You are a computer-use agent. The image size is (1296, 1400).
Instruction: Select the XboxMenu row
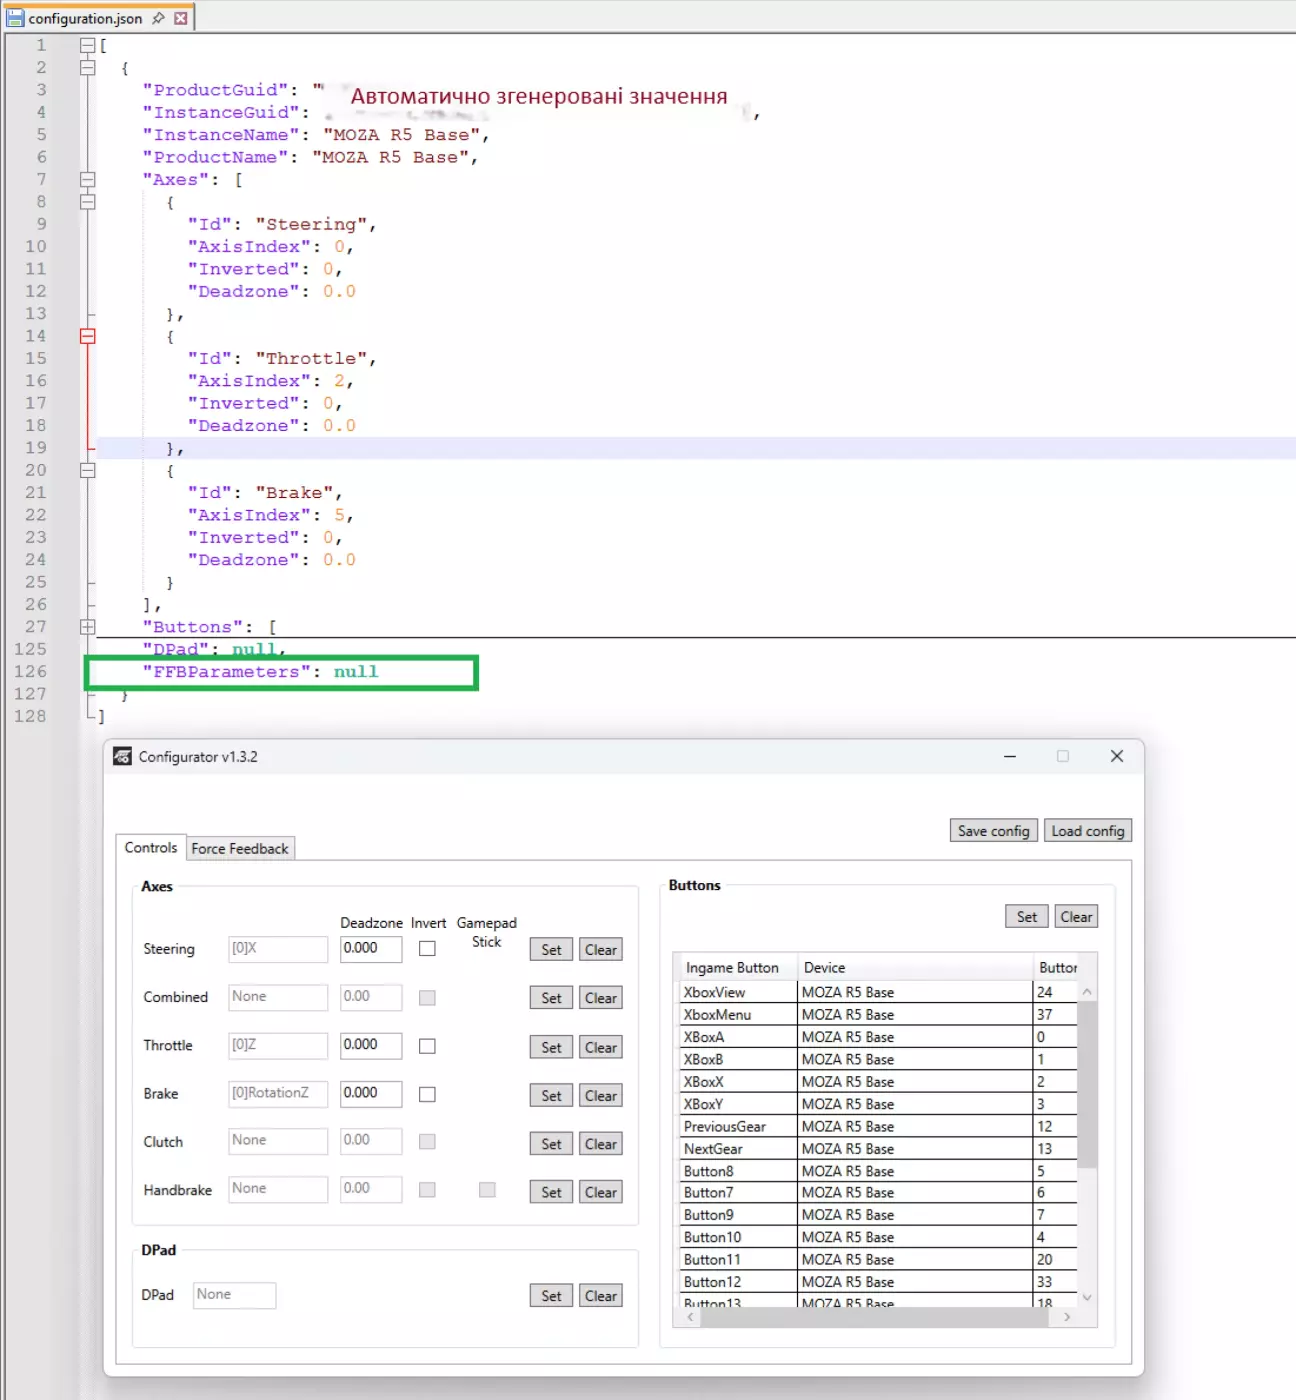pos(878,1014)
